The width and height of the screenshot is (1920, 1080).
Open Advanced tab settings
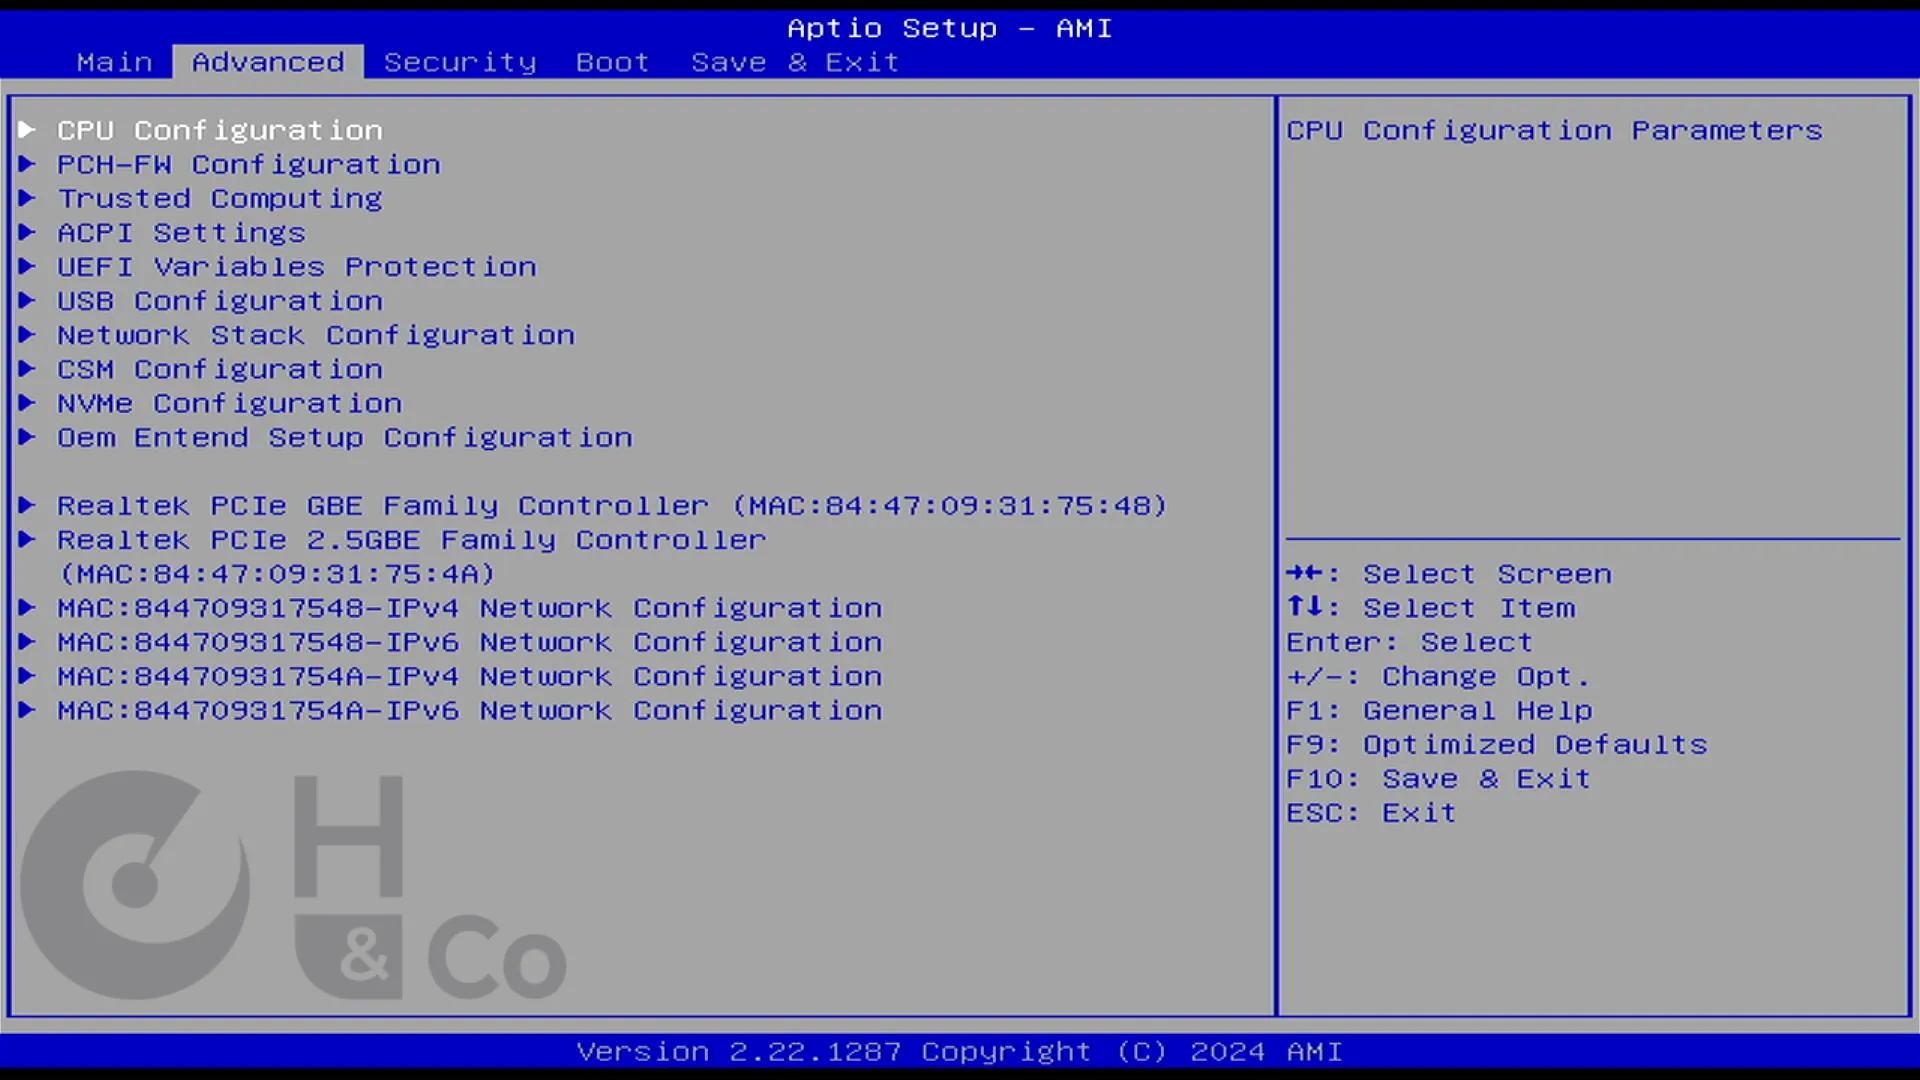(266, 61)
